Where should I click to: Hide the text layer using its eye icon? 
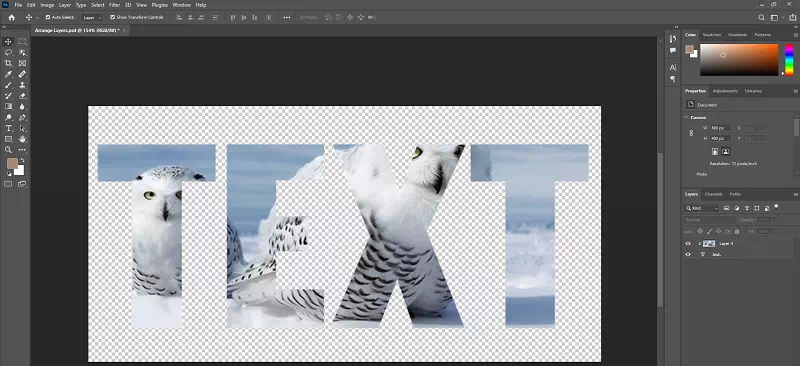688,254
